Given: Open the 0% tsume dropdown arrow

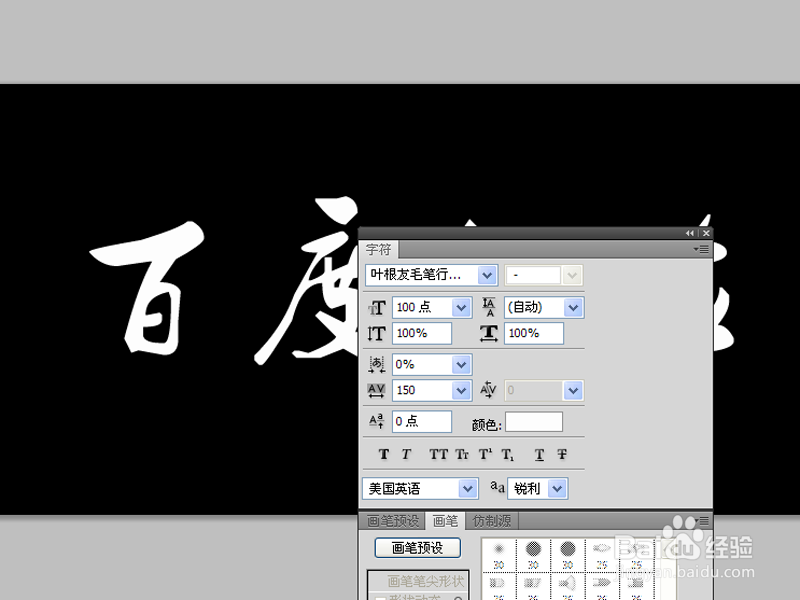Looking at the screenshot, I should point(461,365).
